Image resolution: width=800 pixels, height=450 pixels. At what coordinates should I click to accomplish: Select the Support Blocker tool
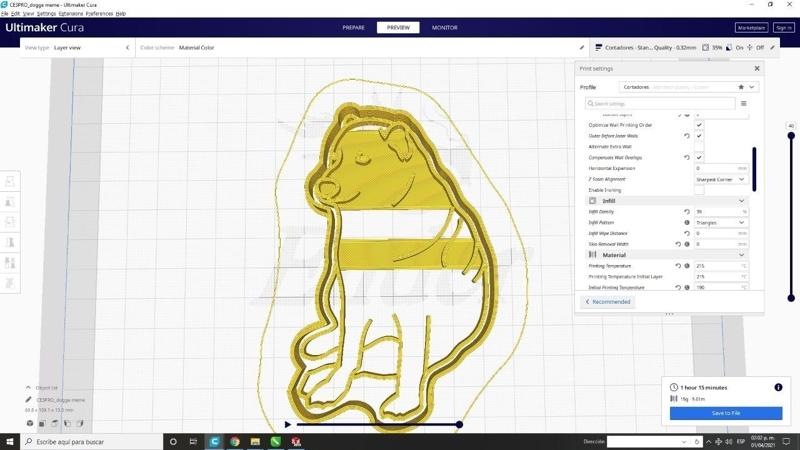(10, 284)
